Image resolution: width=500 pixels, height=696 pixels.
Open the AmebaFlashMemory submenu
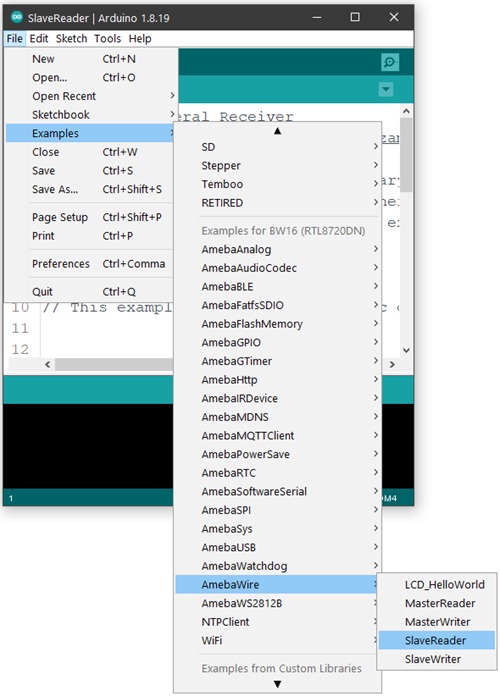point(278,324)
